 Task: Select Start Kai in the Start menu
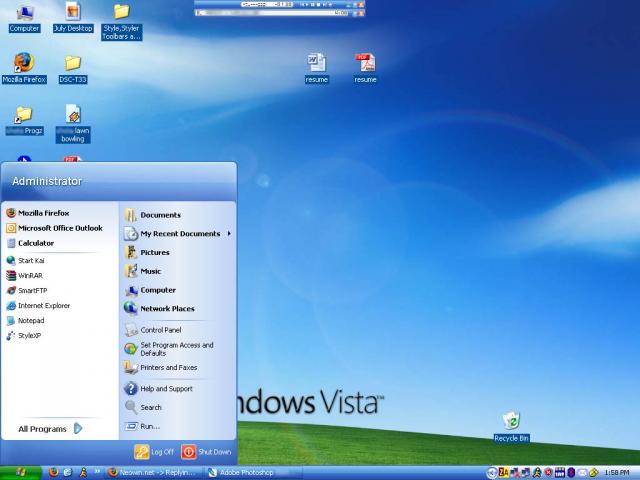click(x=25, y=260)
